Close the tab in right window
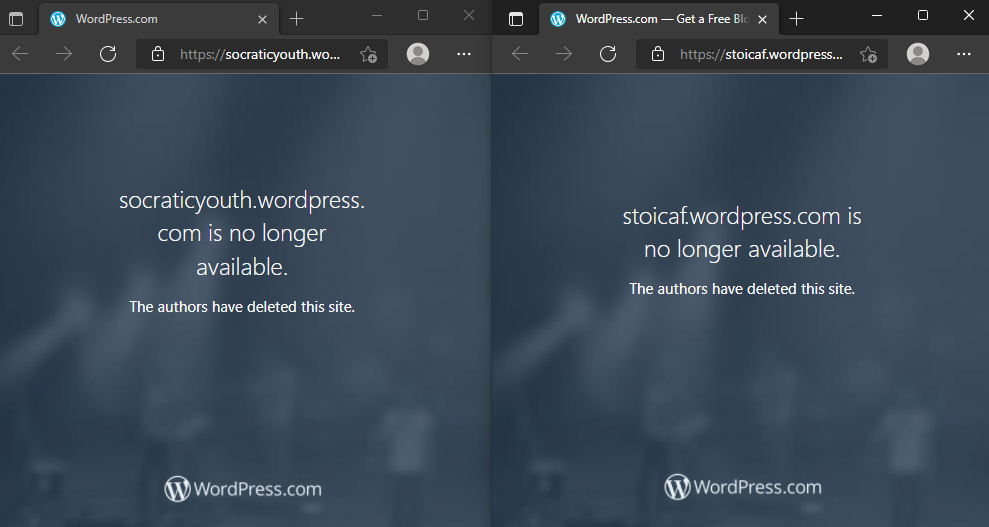989x527 pixels. pos(762,20)
